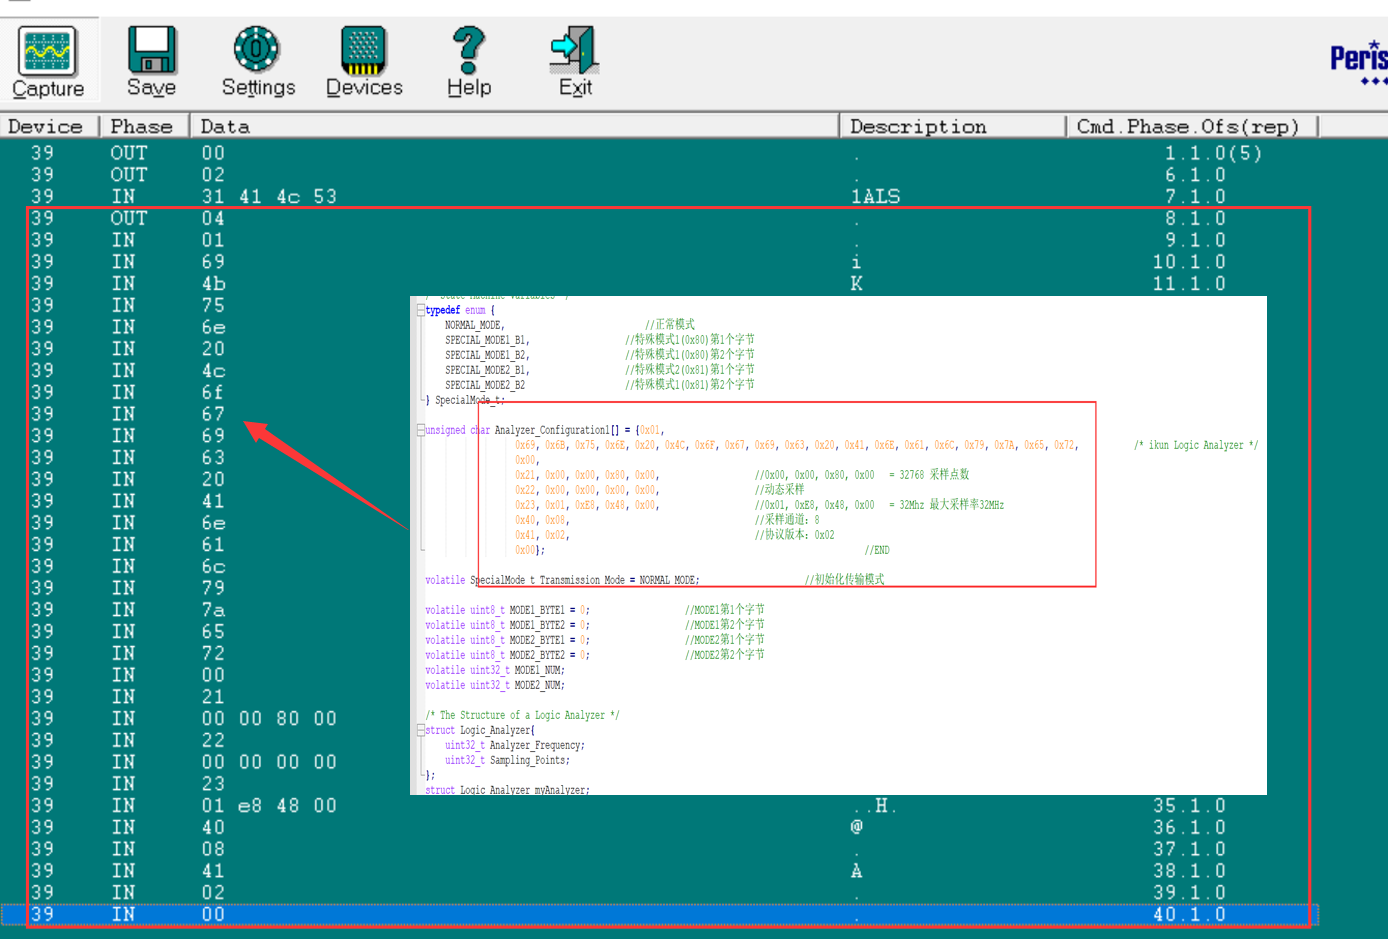Click the Phase column header
Viewport: 1388px width, 940px height.
[143, 125]
